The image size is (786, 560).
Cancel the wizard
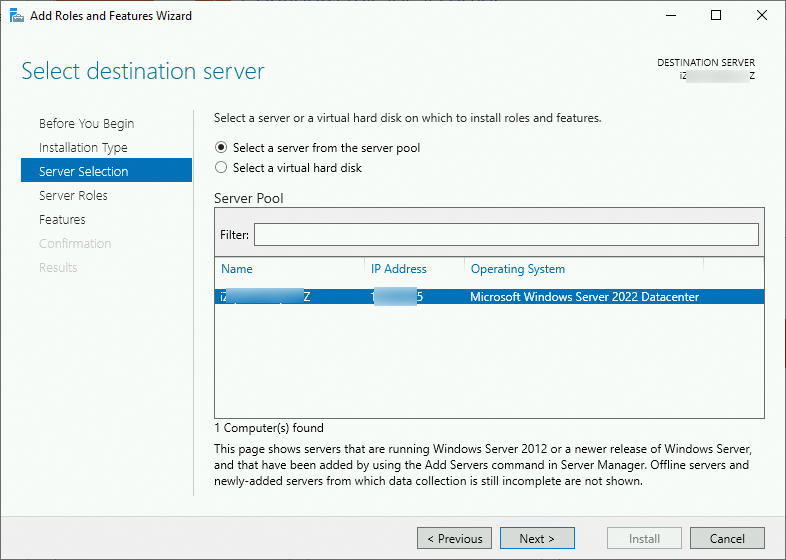pos(727,538)
